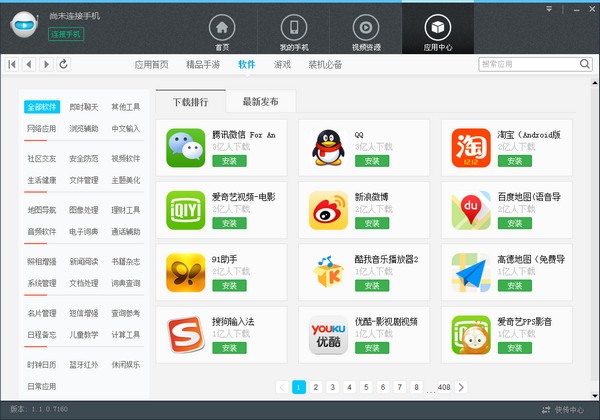The height and width of the screenshot is (420, 600).
Task: Open the title bar dropdown menu icon
Action: (x=549, y=9)
